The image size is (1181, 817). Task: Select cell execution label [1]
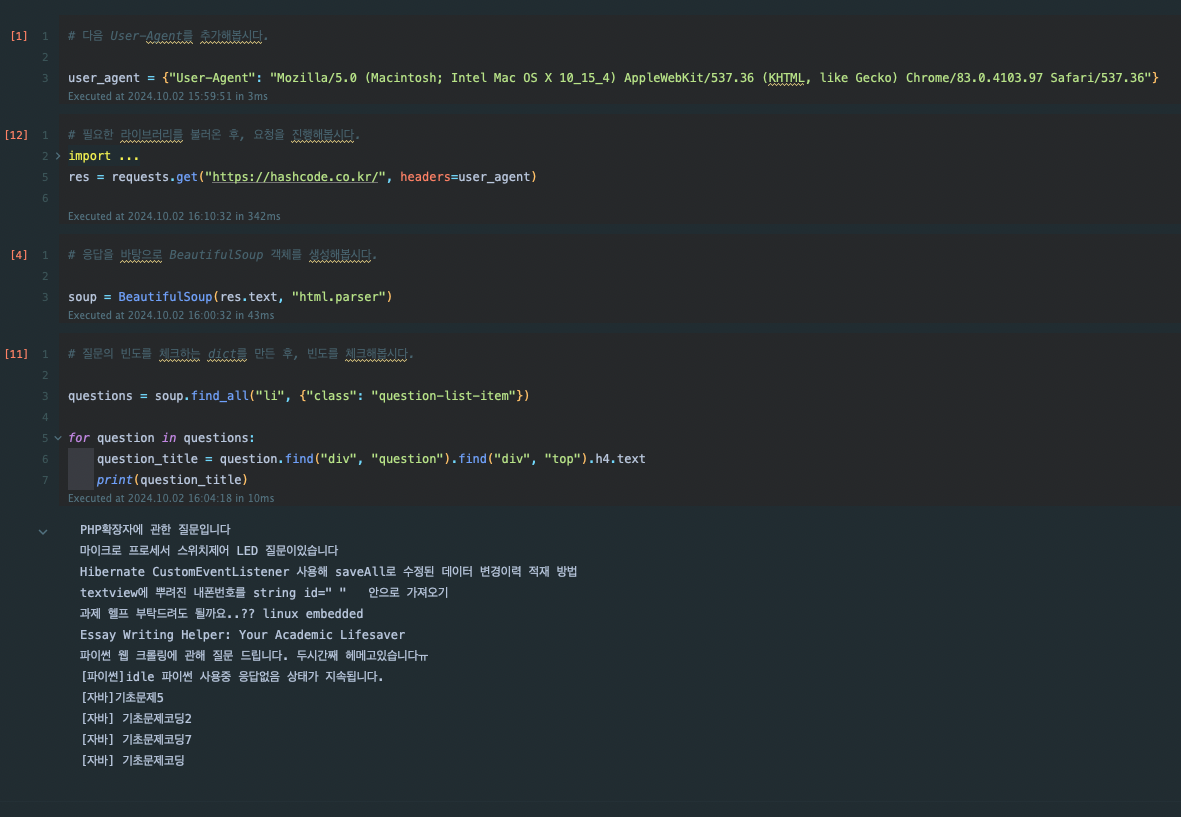click(x=19, y=36)
